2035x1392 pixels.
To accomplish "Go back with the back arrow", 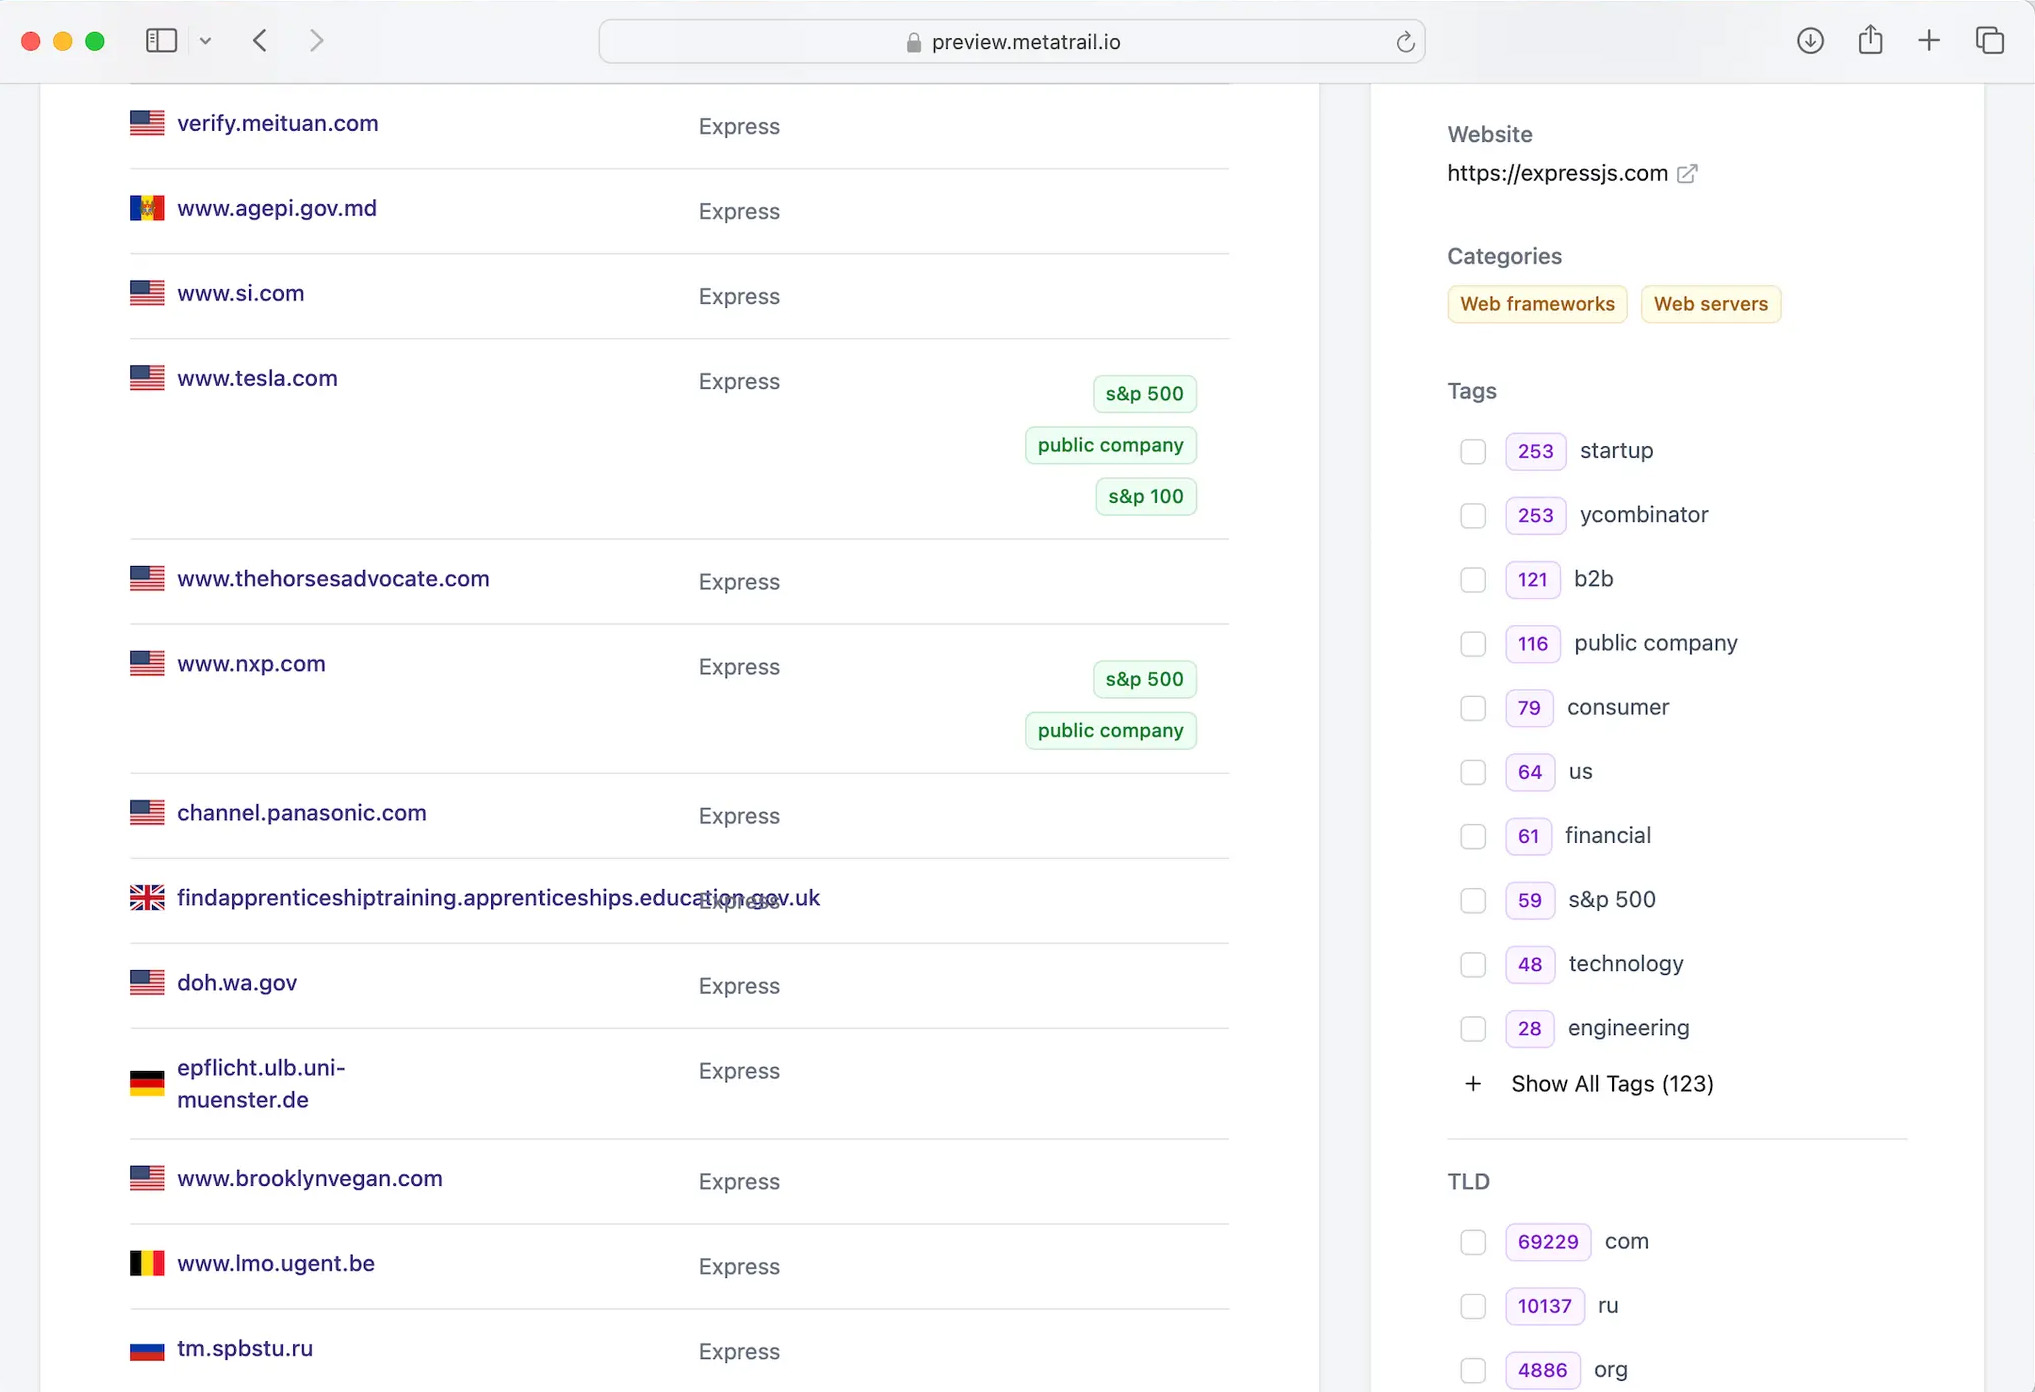I will coord(260,41).
